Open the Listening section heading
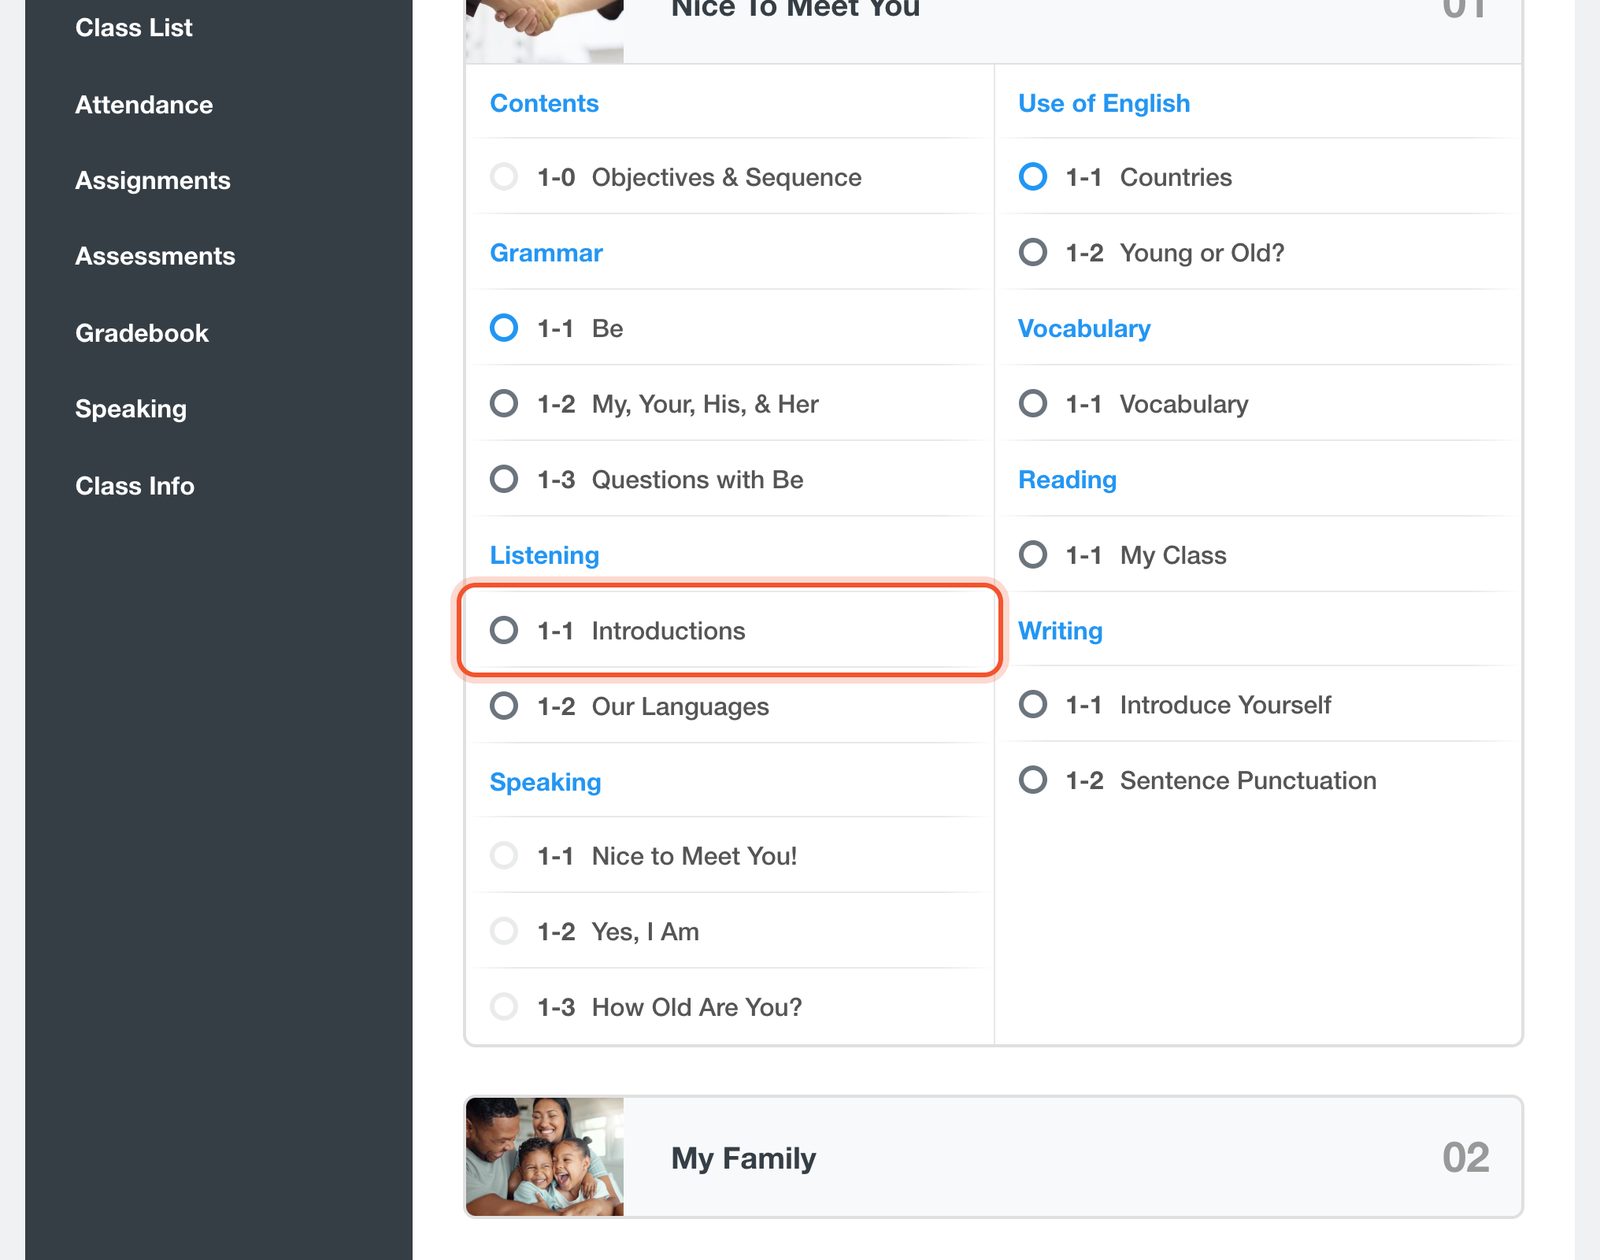This screenshot has width=1600, height=1260. 545,555
